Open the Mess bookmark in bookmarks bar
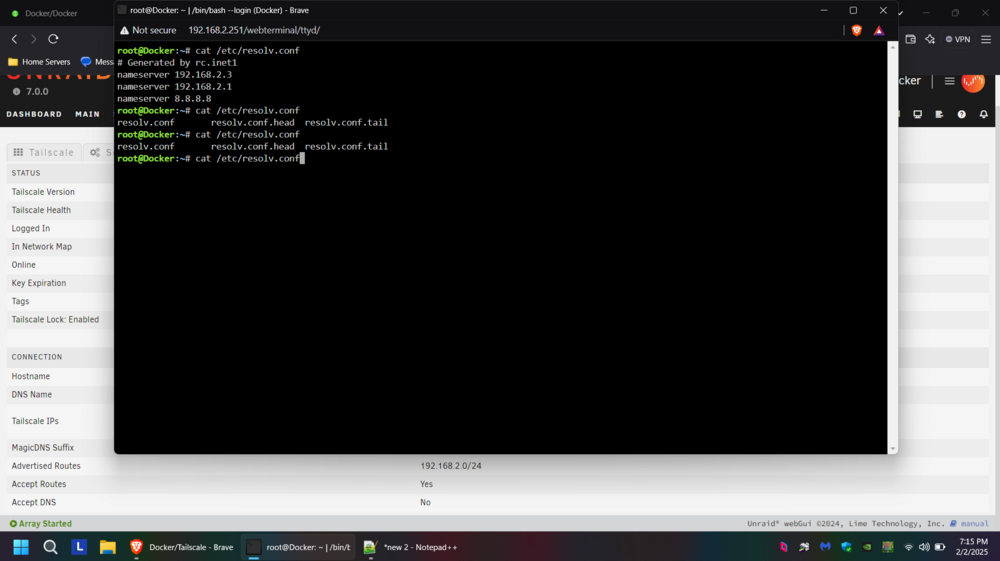Image resolution: width=1000 pixels, height=561 pixels. [96, 62]
